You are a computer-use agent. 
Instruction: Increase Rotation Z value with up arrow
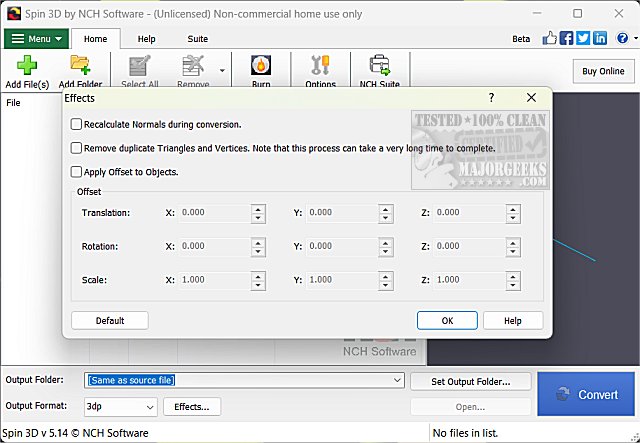point(513,243)
